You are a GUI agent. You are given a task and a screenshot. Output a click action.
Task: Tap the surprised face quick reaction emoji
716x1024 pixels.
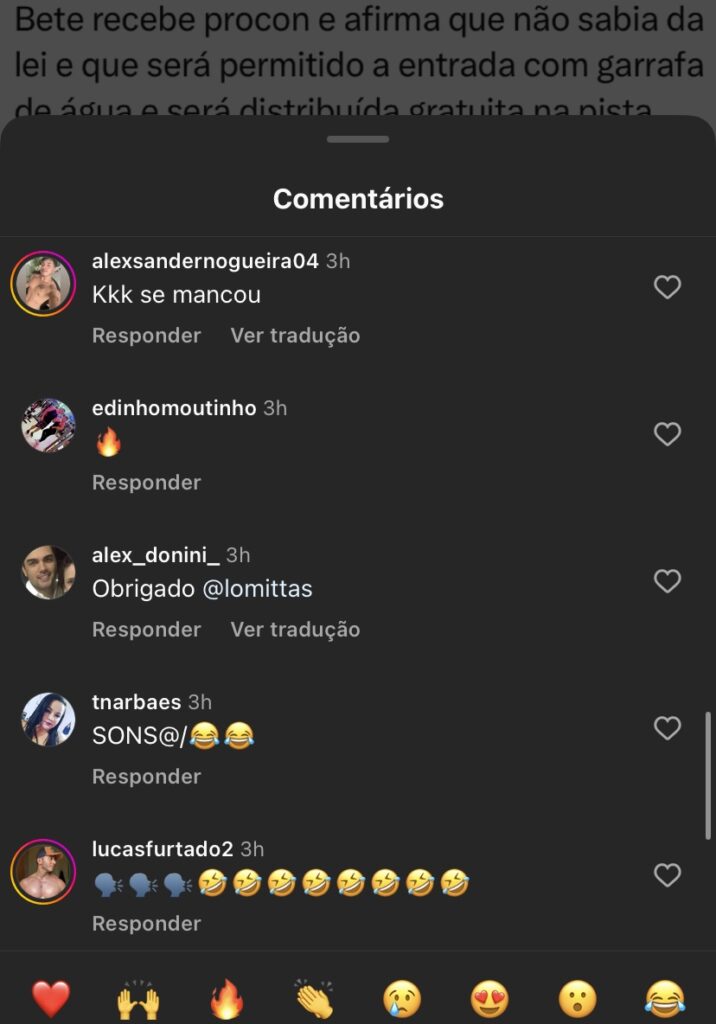(577, 998)
